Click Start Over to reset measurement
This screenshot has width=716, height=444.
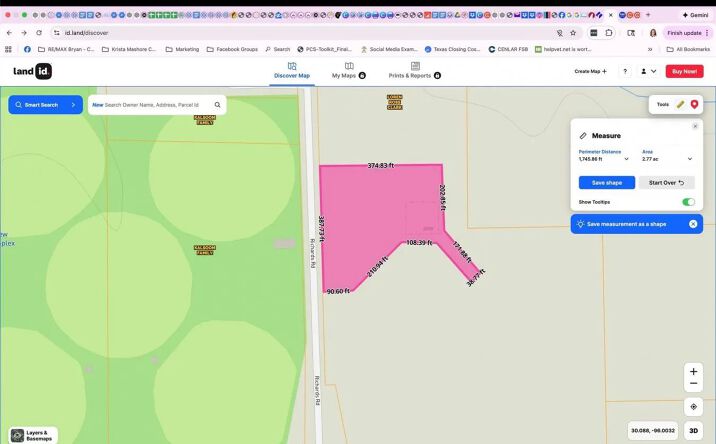point(666,183)
